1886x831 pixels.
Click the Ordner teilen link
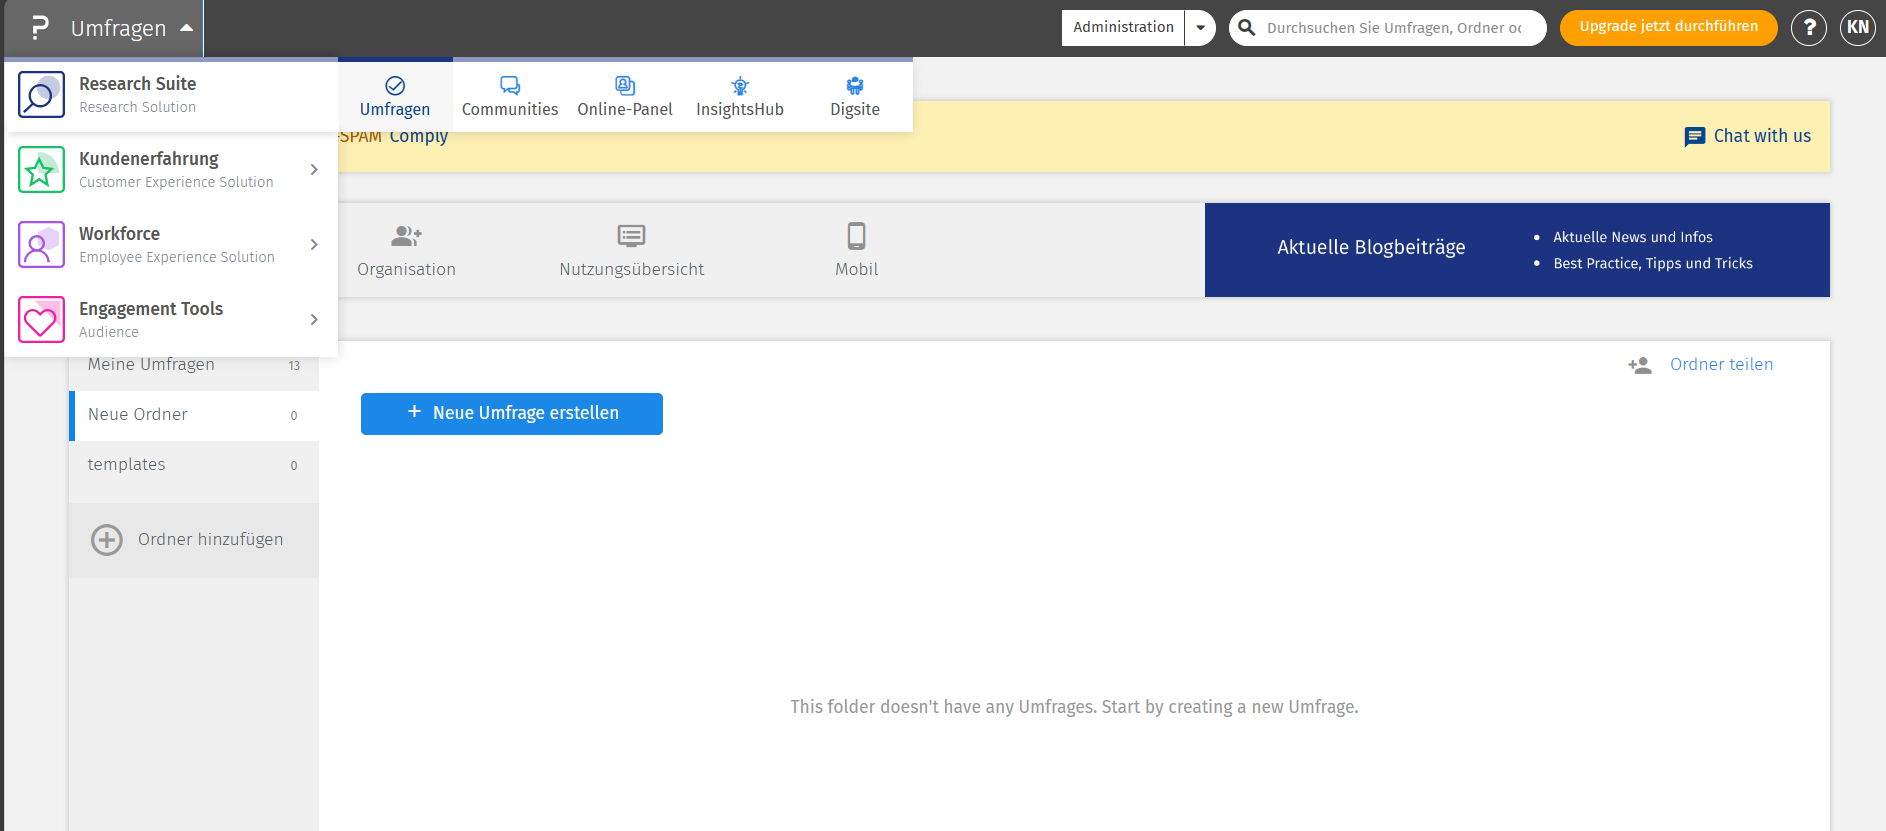point(1721,365)
